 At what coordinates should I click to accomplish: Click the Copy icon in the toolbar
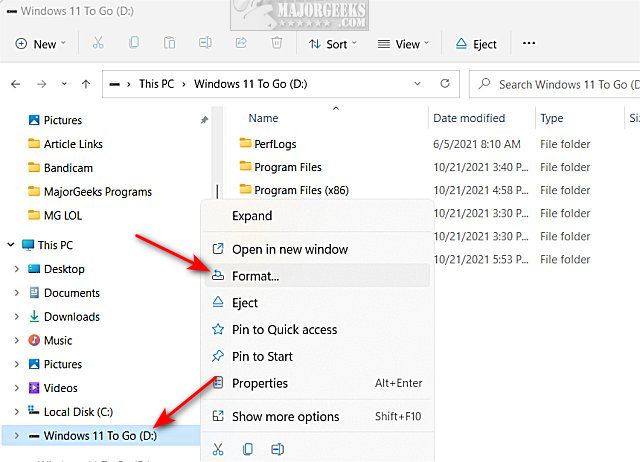point(134,43)
